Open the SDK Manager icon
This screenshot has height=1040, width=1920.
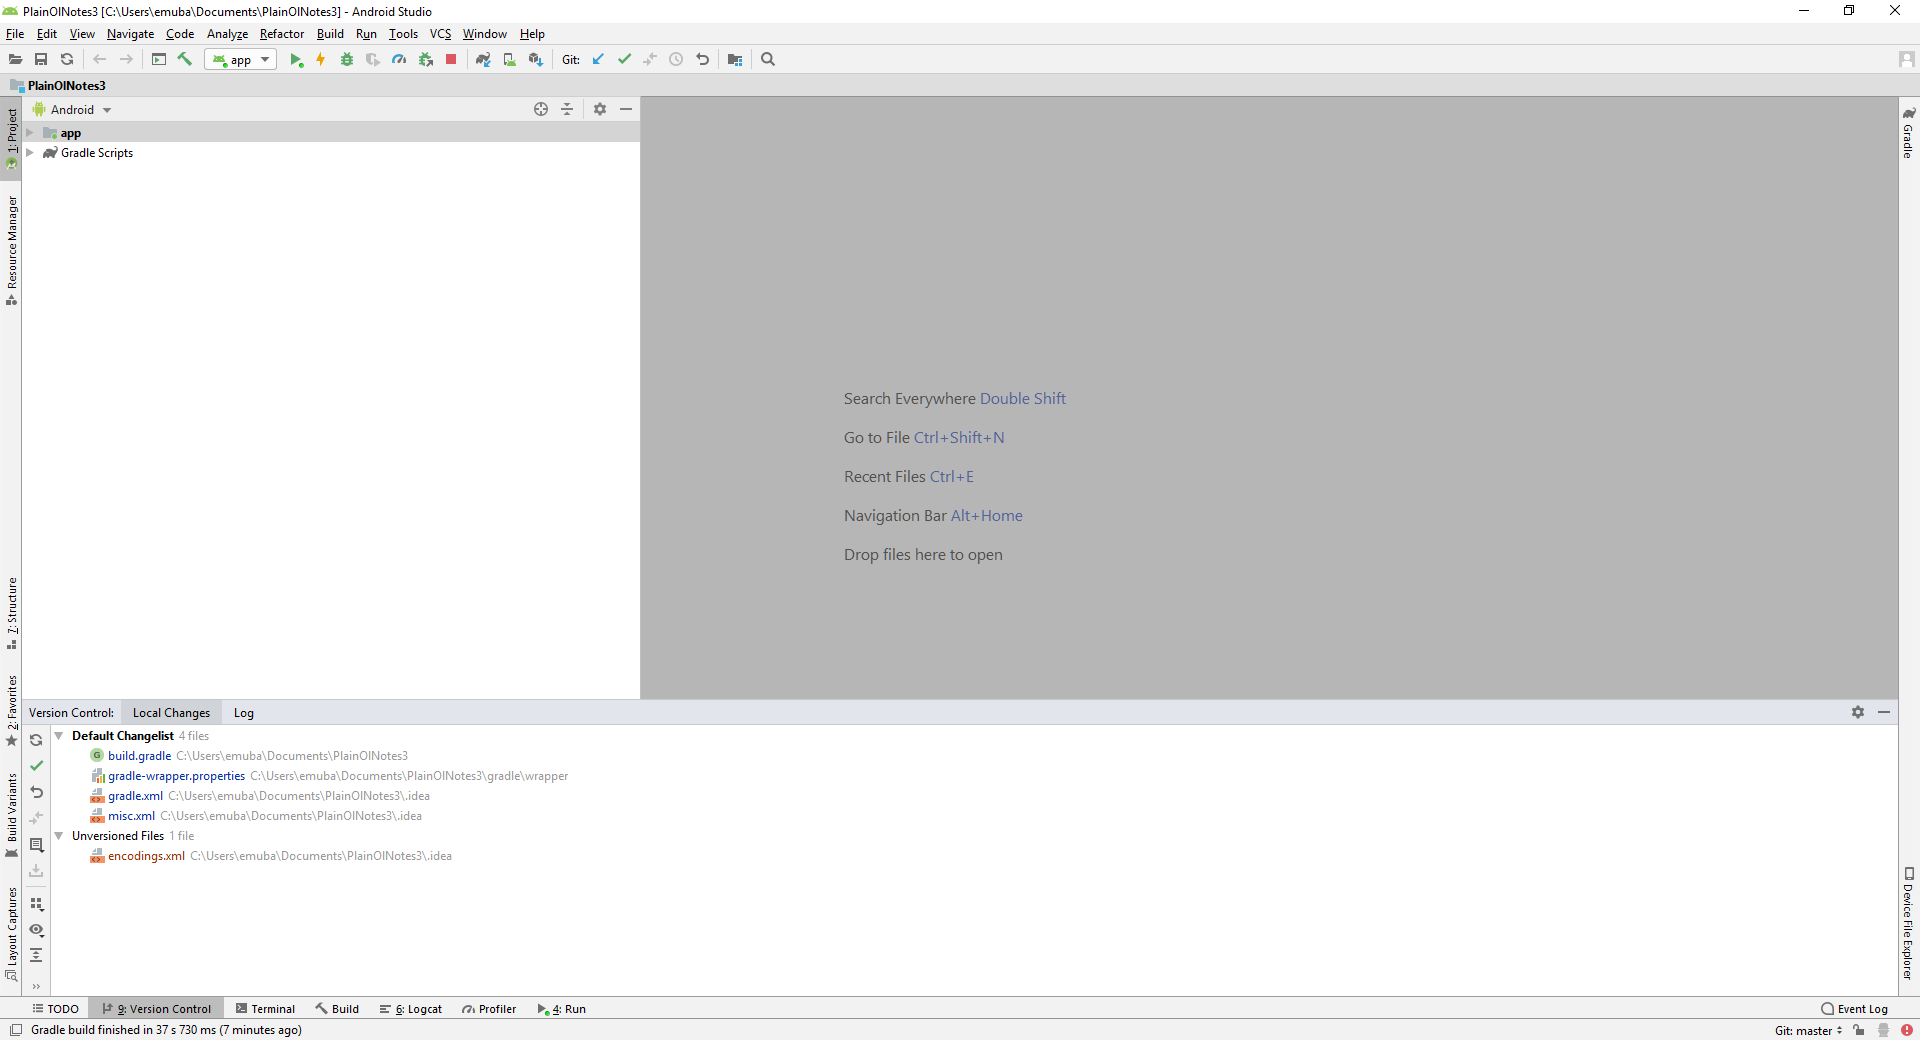pyautogui.click(x=535, y=60)
